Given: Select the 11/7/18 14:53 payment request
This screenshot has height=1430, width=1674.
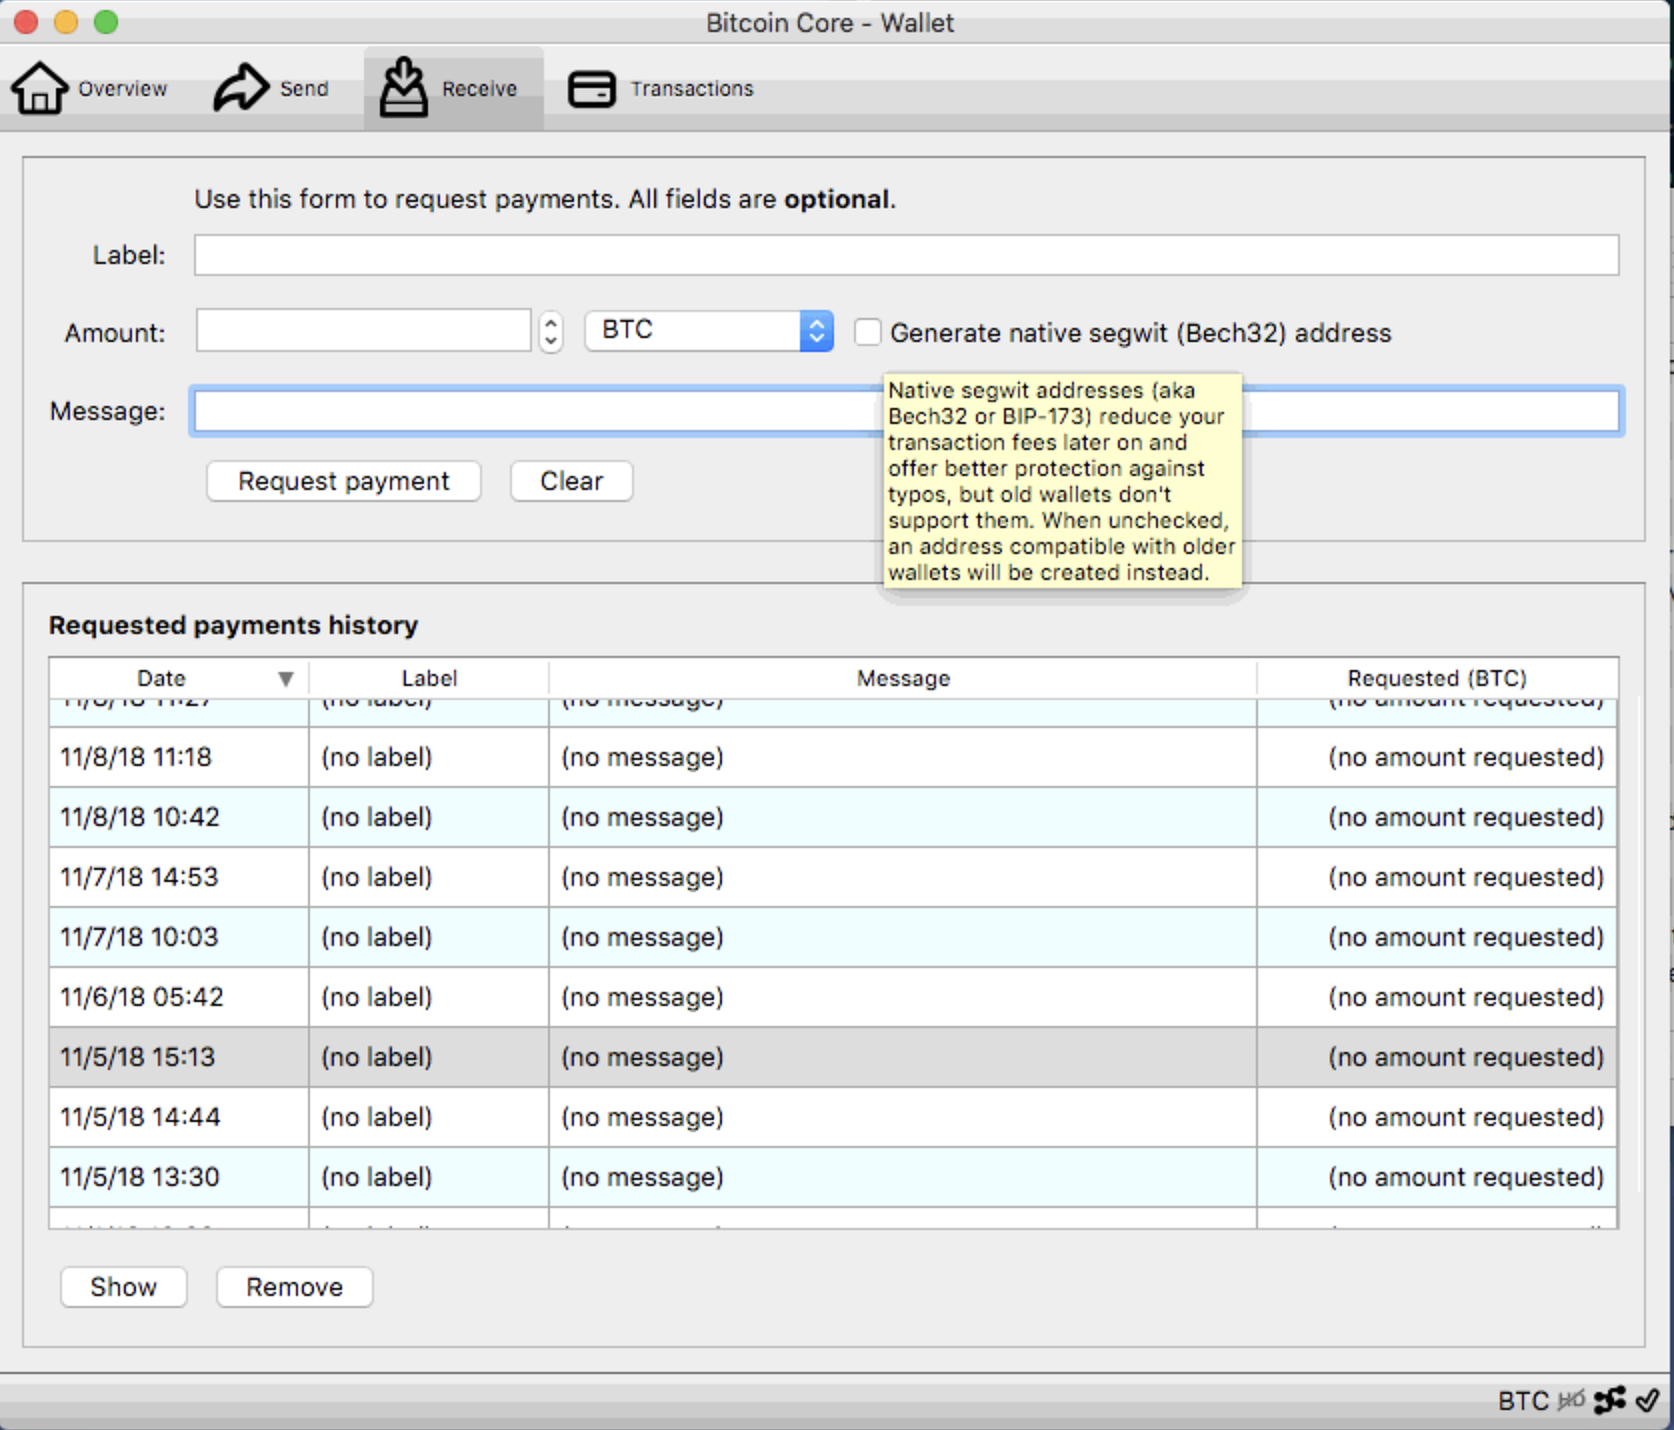Looking at the screenshot, I should point(833,877).
